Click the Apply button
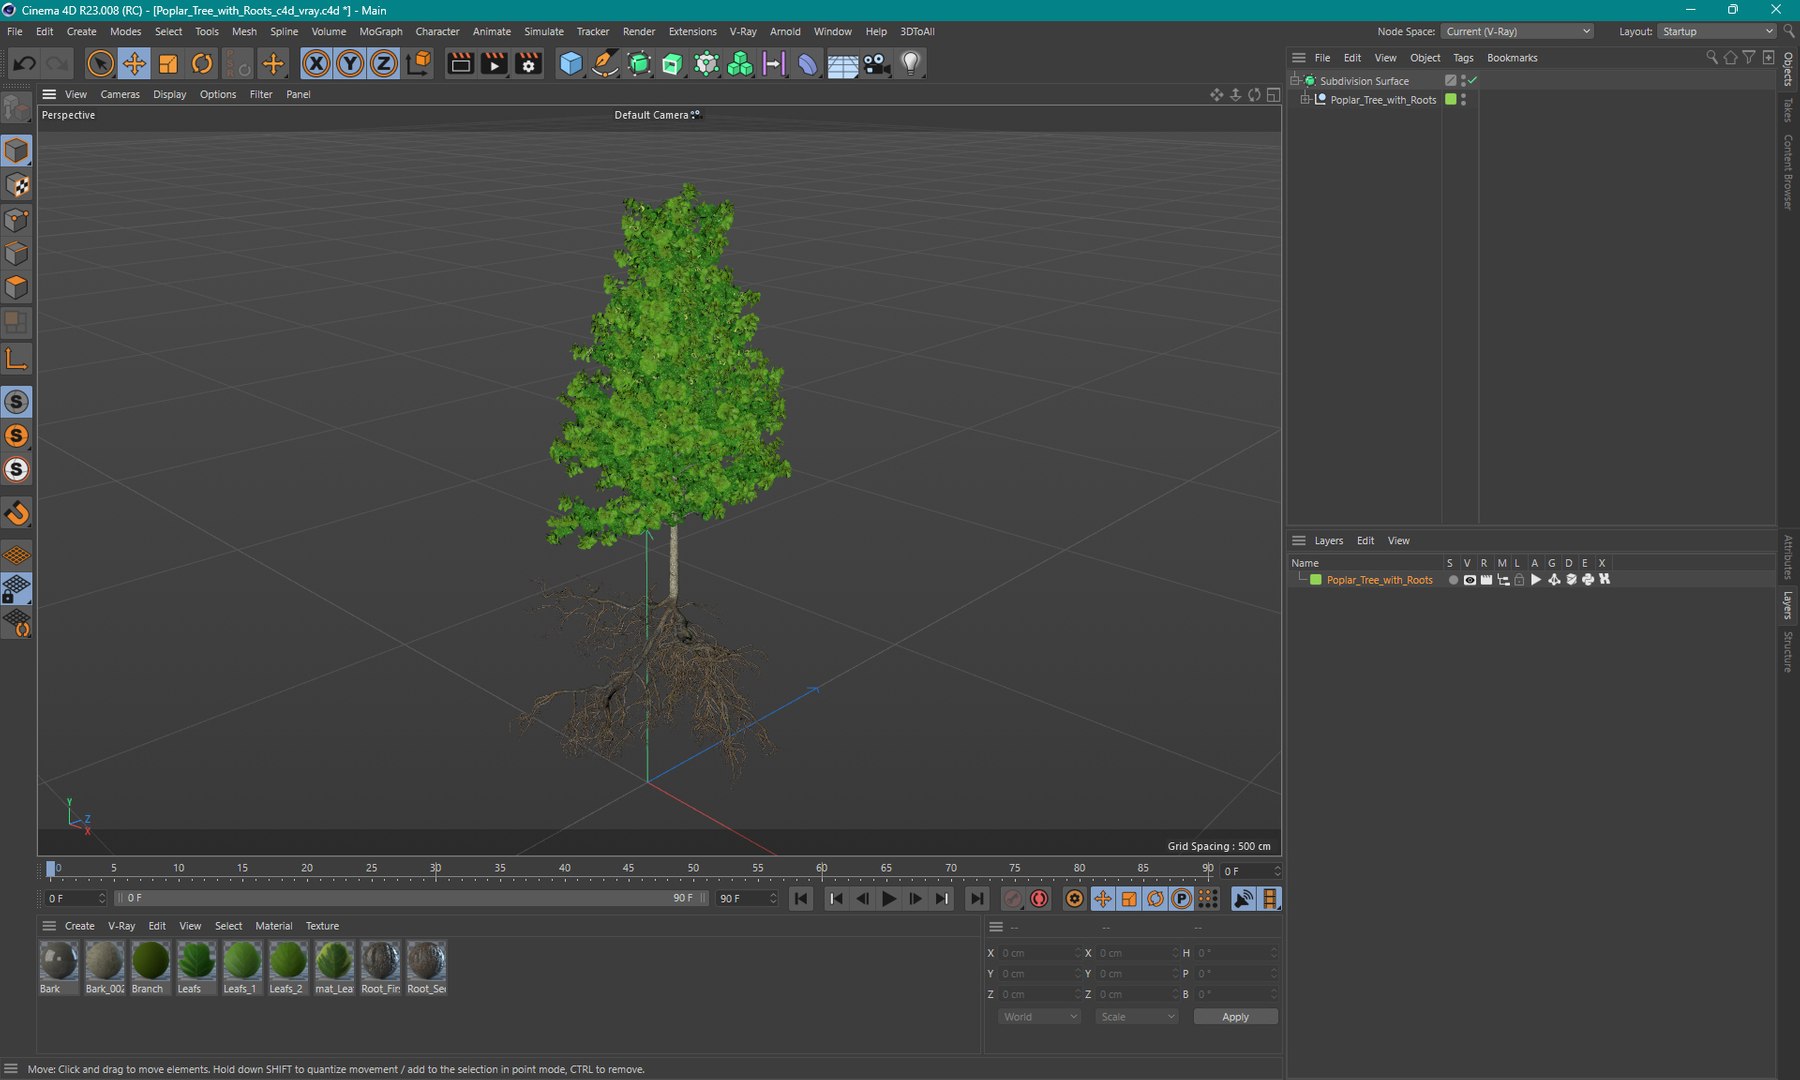The image size is (1800, 1080). 1235,1017
